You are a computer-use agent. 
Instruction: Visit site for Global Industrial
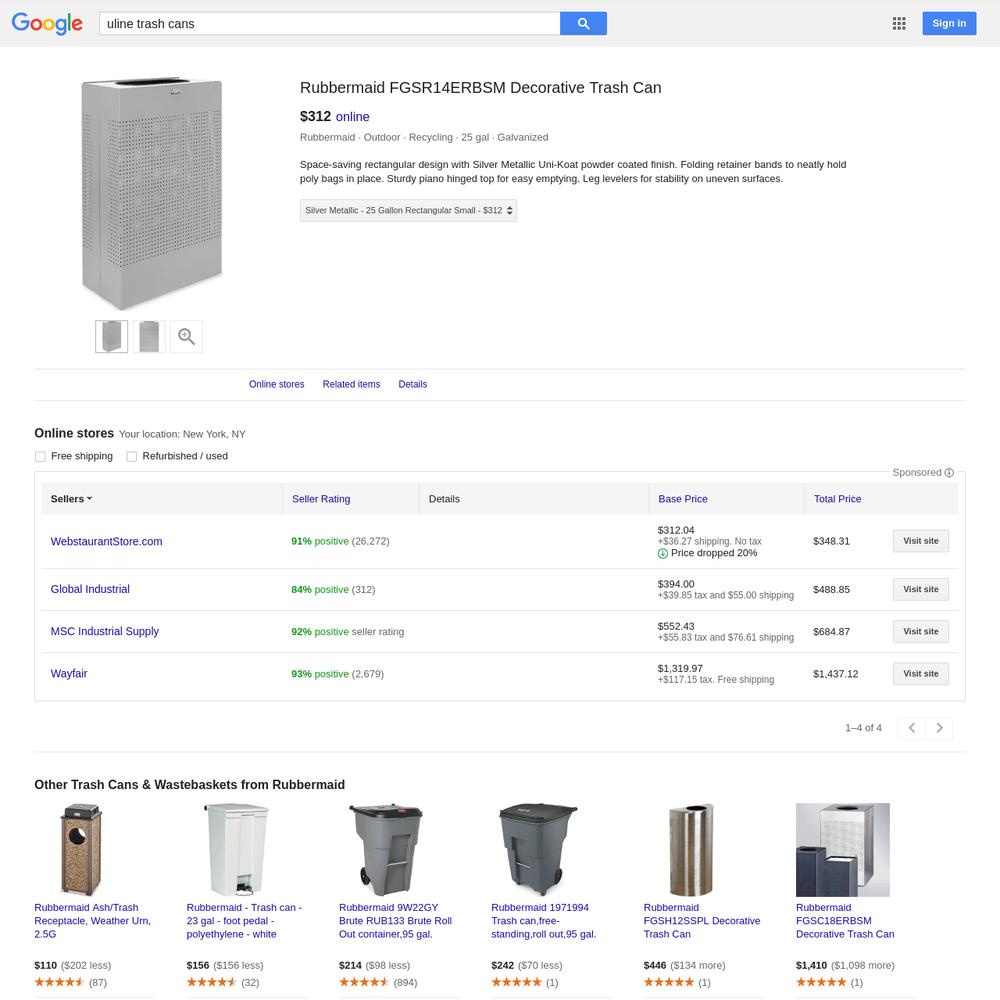coord(920,589)
